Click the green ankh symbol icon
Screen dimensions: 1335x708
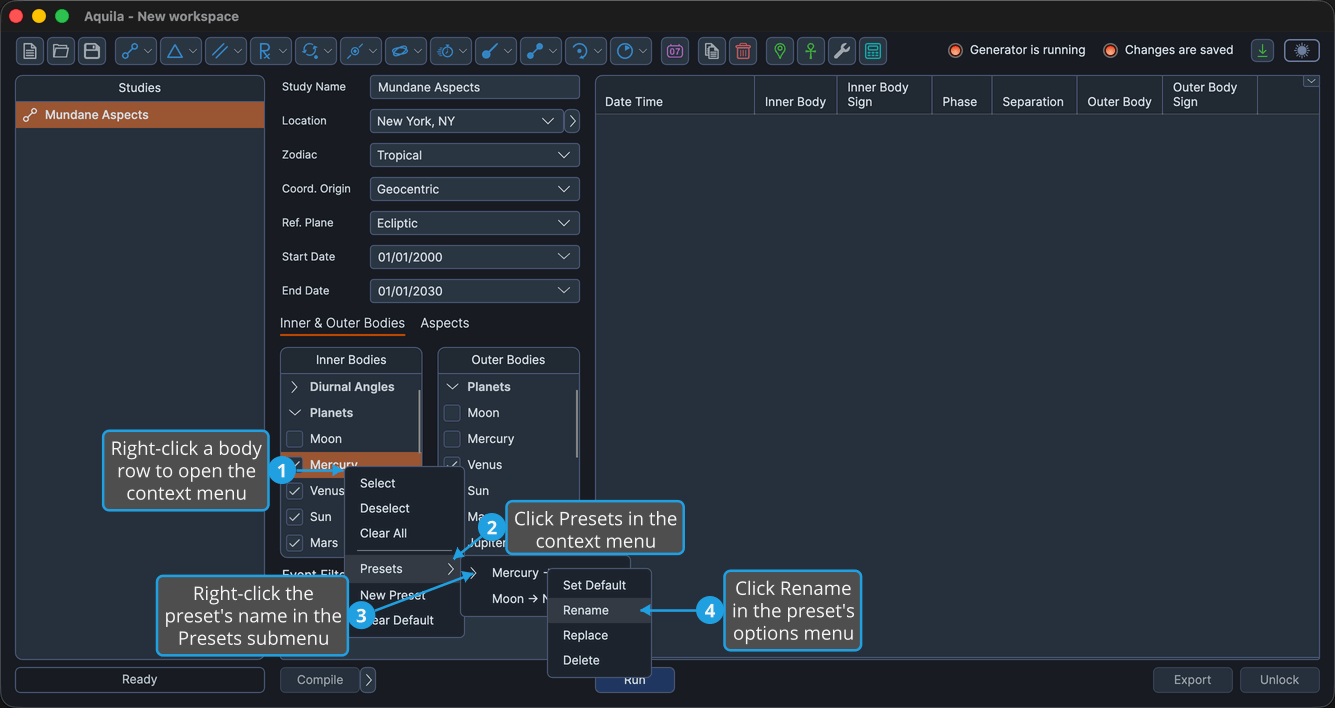pyautogui.click(x=811, y=51)
